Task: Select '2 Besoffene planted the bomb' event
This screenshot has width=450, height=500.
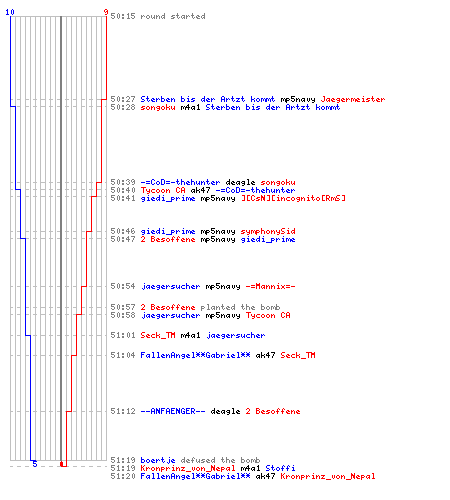Action: click(x=210, y=307)
